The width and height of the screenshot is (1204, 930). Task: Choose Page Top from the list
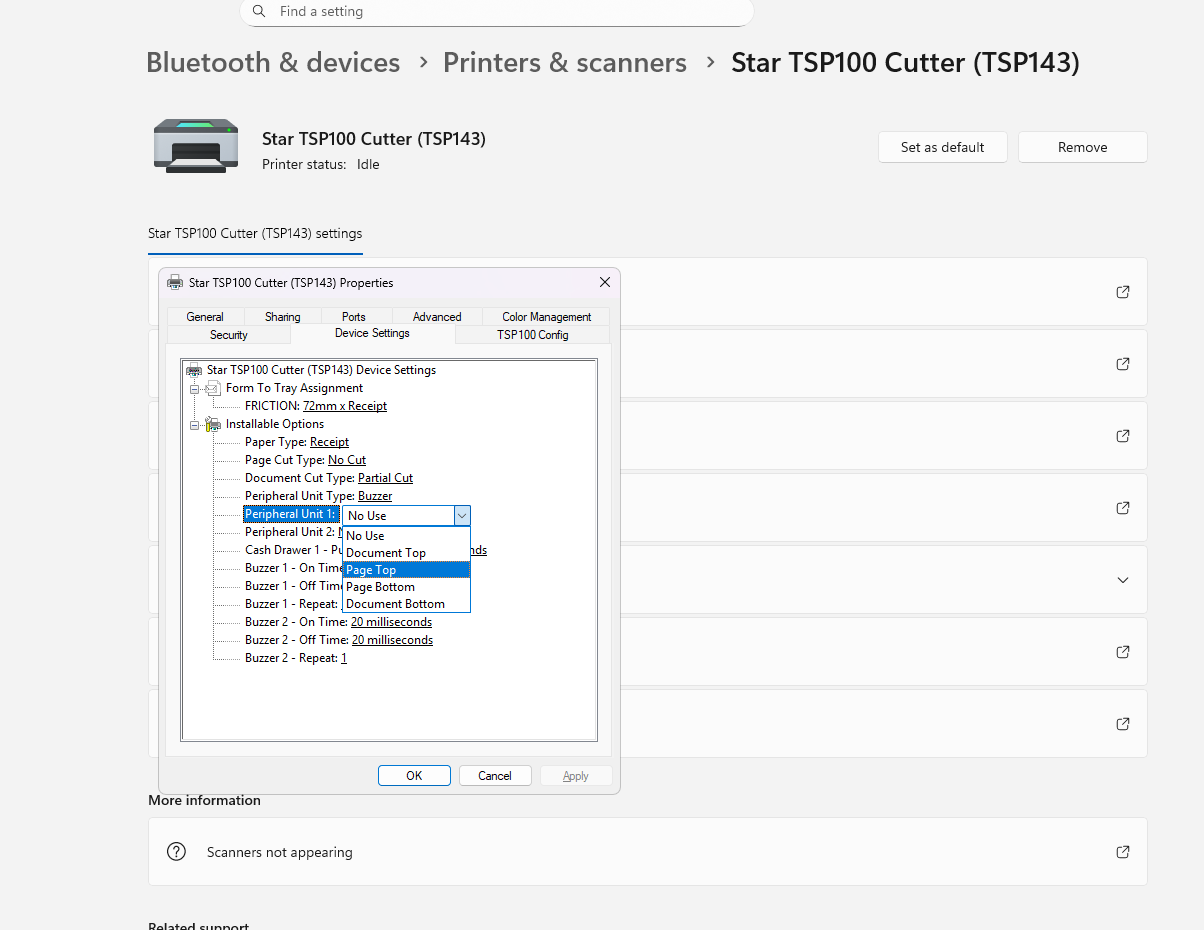click(x=406, y=570)
